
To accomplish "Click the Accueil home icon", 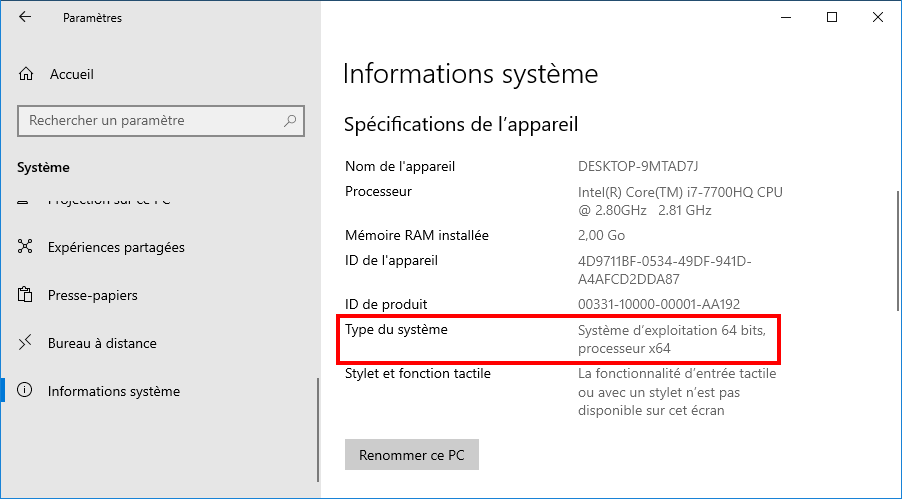I will coord(27,74).
